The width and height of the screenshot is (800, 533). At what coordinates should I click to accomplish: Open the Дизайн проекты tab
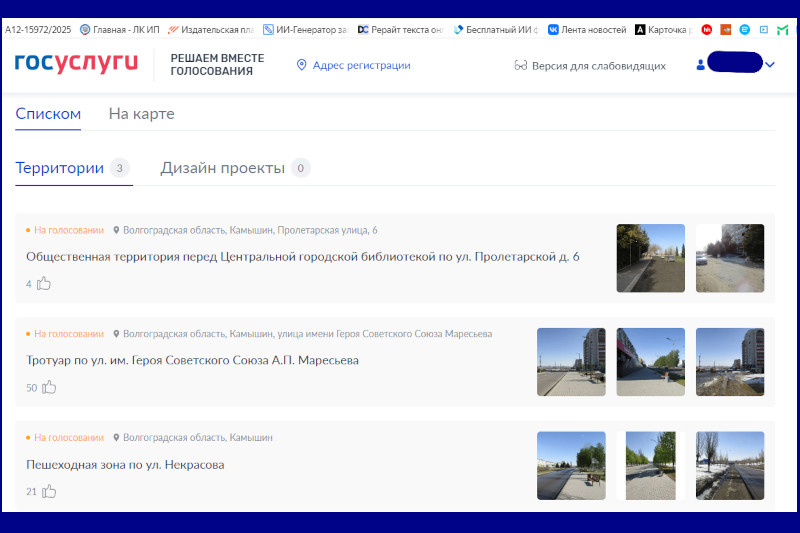coord(223,168)
